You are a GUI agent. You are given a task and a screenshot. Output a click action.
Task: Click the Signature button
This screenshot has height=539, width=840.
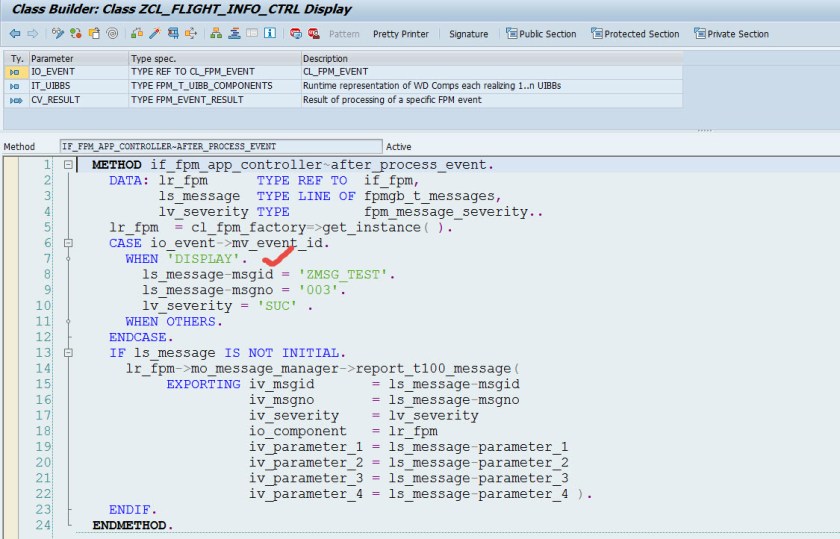click(x=468, y=34)
